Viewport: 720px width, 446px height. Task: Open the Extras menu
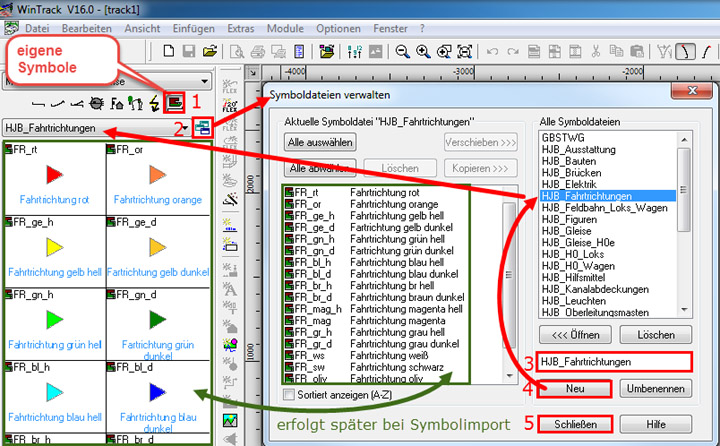[x=241, y=28]
